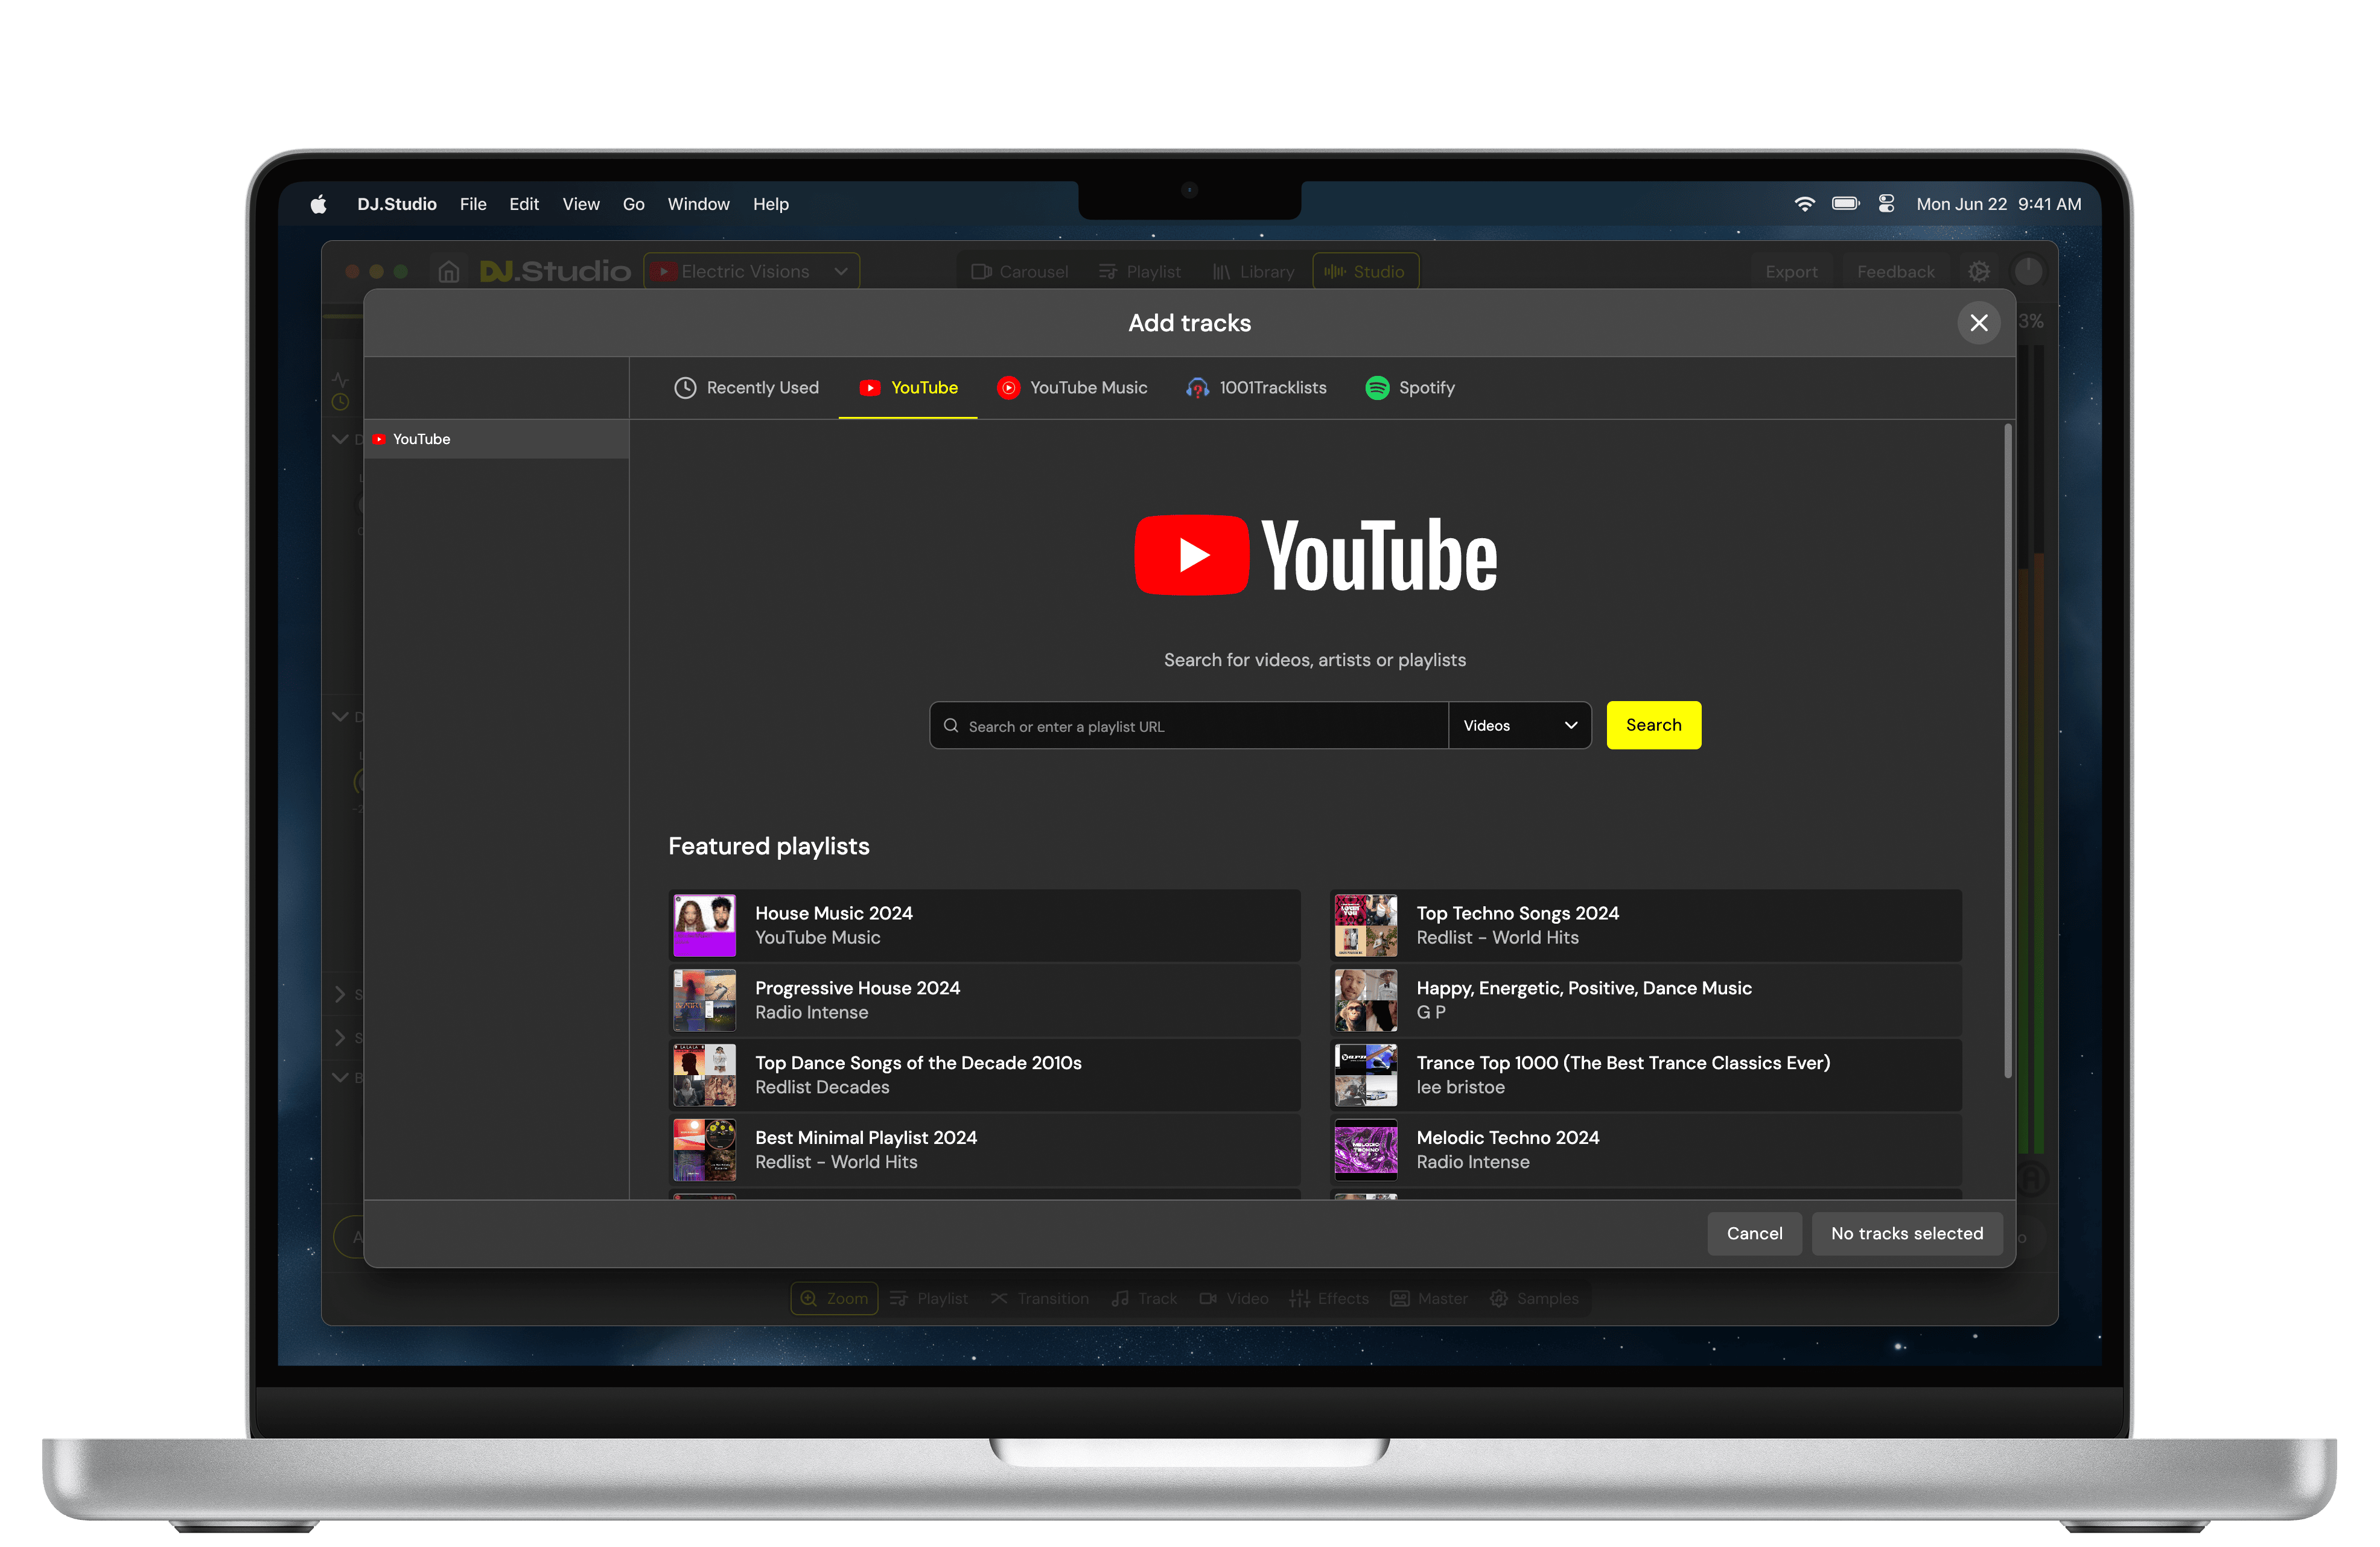Click the home icon in DJ.Studio window
Image resolution: width=2380 pixels, height=1547 pixels.
click(449, 272)
